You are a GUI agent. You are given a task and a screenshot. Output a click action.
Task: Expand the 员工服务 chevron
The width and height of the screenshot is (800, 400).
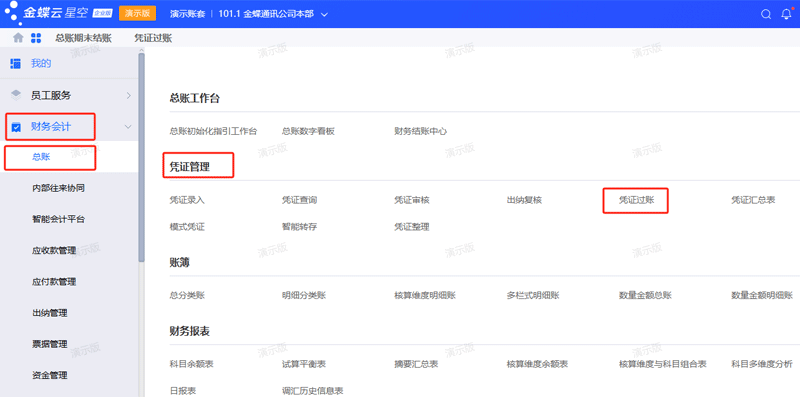pos(129,95)
